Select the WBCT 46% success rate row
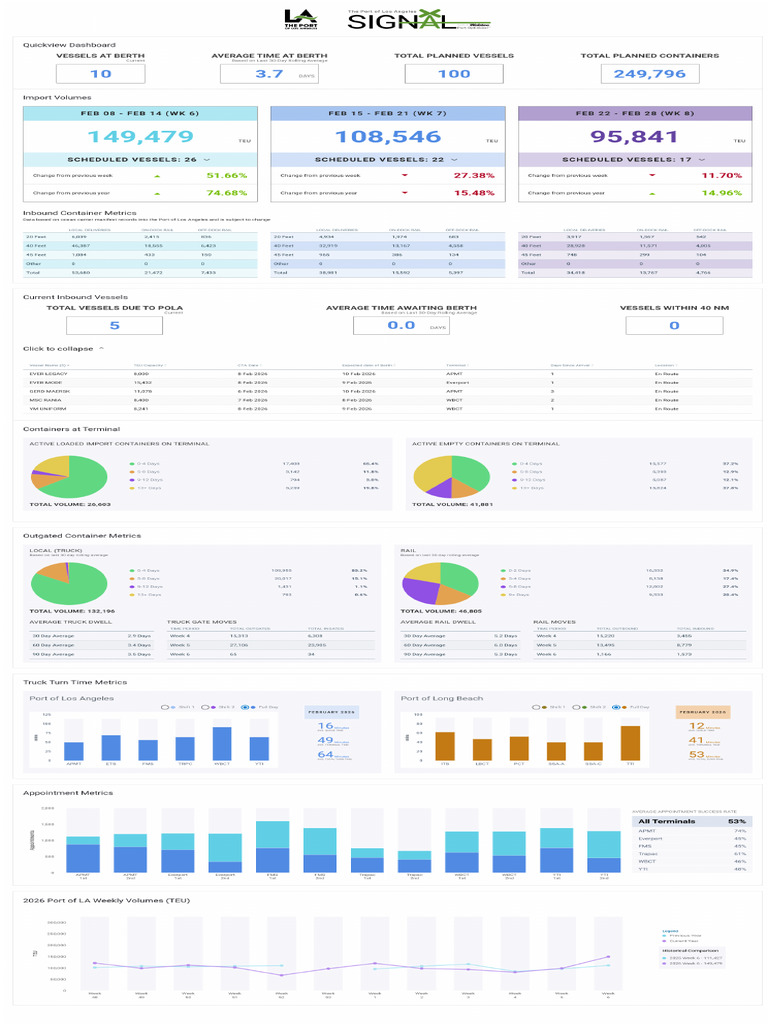Viewport: 768px width, 1024px height. pyautogui.click(x=692, y=861)
